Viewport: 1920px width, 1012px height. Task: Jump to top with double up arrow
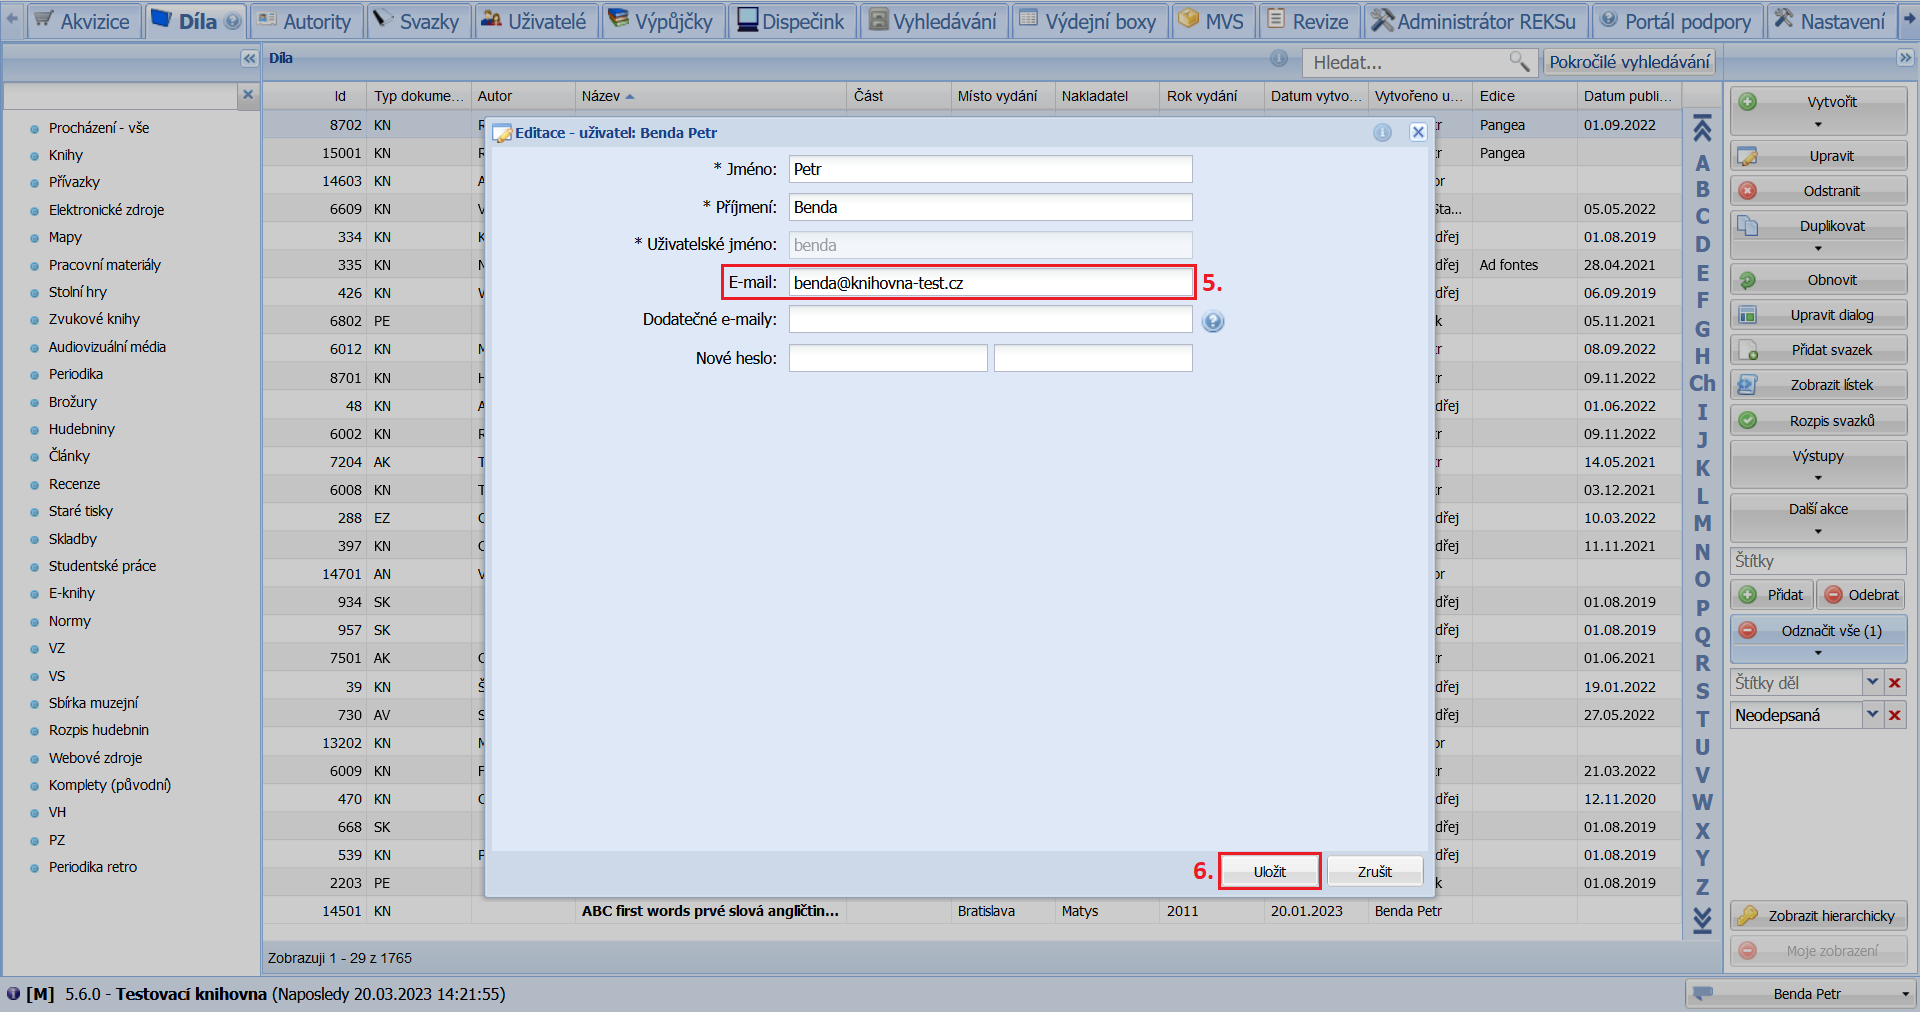coord(1702,128)
